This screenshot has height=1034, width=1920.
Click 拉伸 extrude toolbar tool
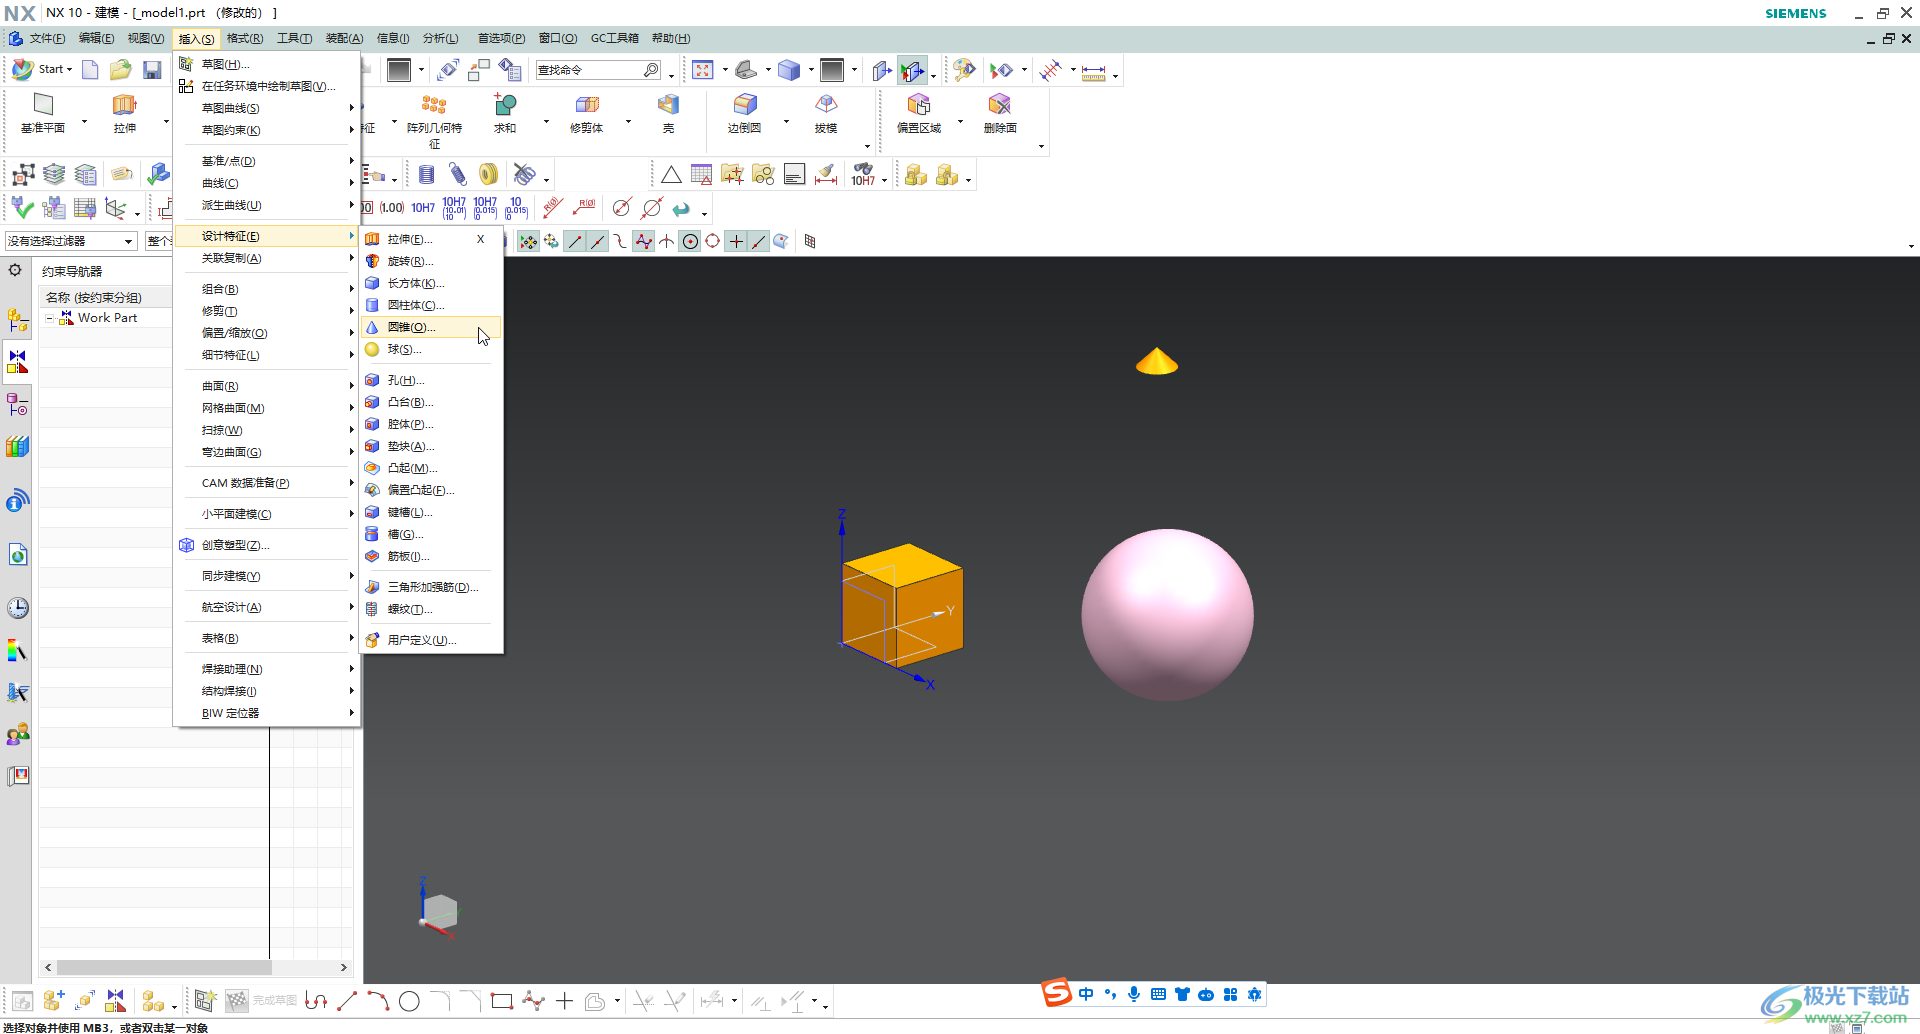[x=125, y=113]
